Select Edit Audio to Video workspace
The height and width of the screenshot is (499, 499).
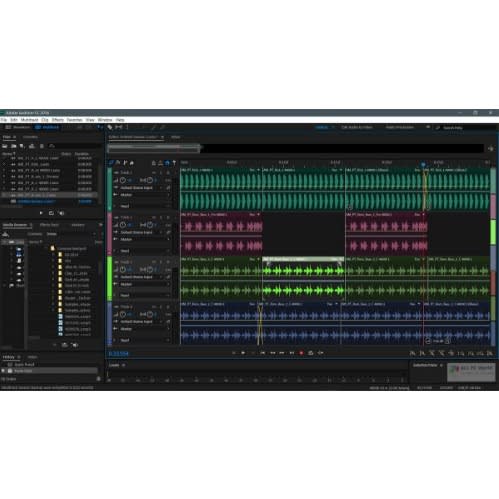357,127
